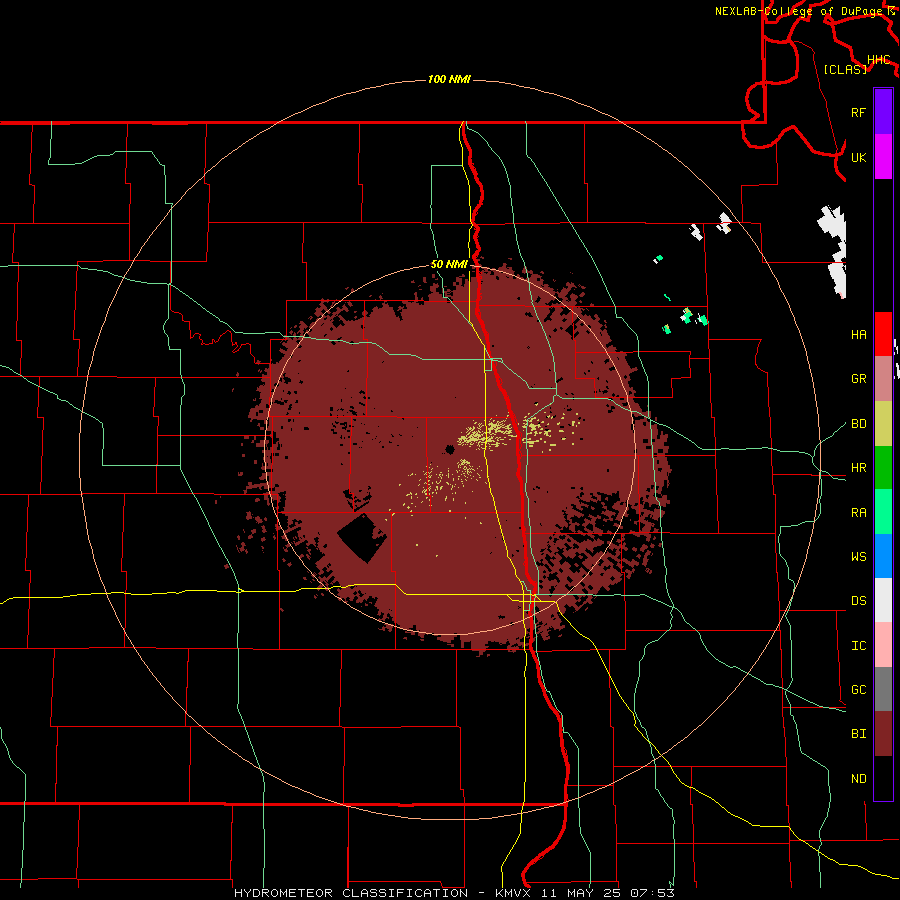Click the ND legend label
This screenshot has width=900, height=900.
coord(858,779)
